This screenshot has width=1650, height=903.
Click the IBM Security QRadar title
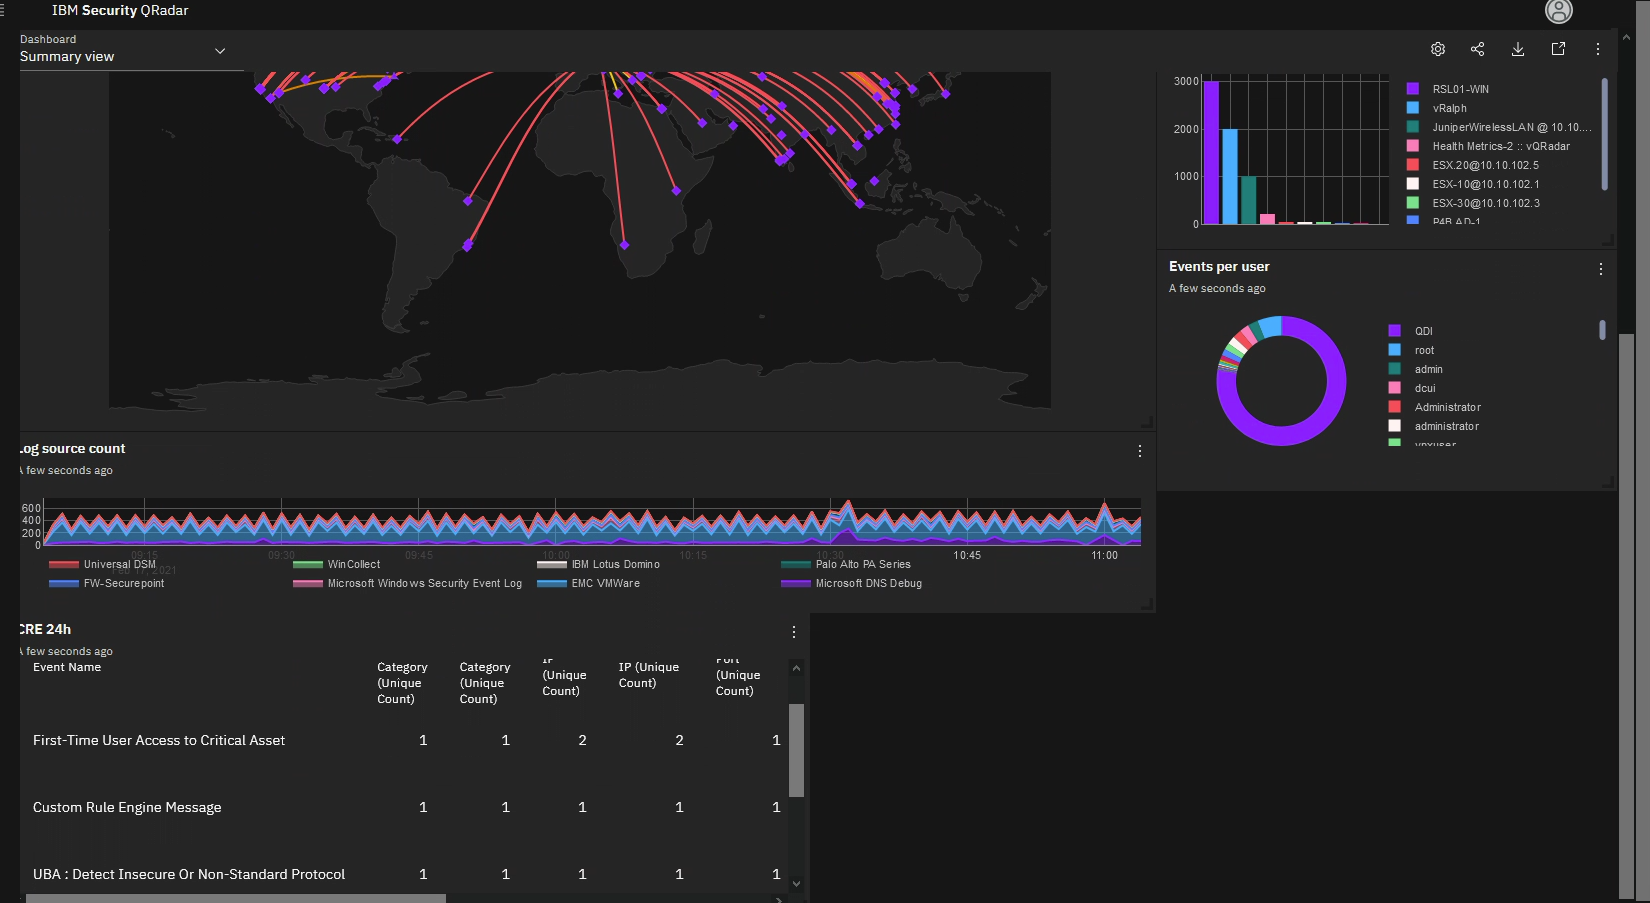120,10
